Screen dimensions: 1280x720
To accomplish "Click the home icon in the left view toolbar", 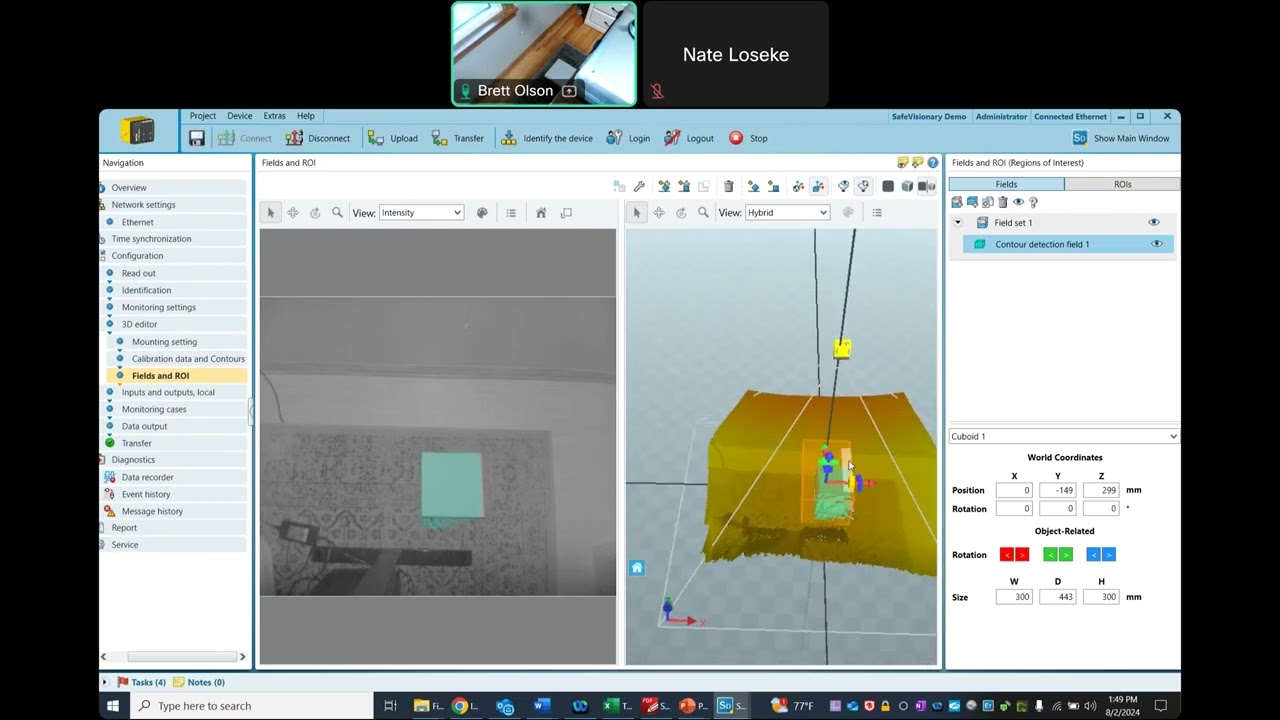I will pos(541,212).
